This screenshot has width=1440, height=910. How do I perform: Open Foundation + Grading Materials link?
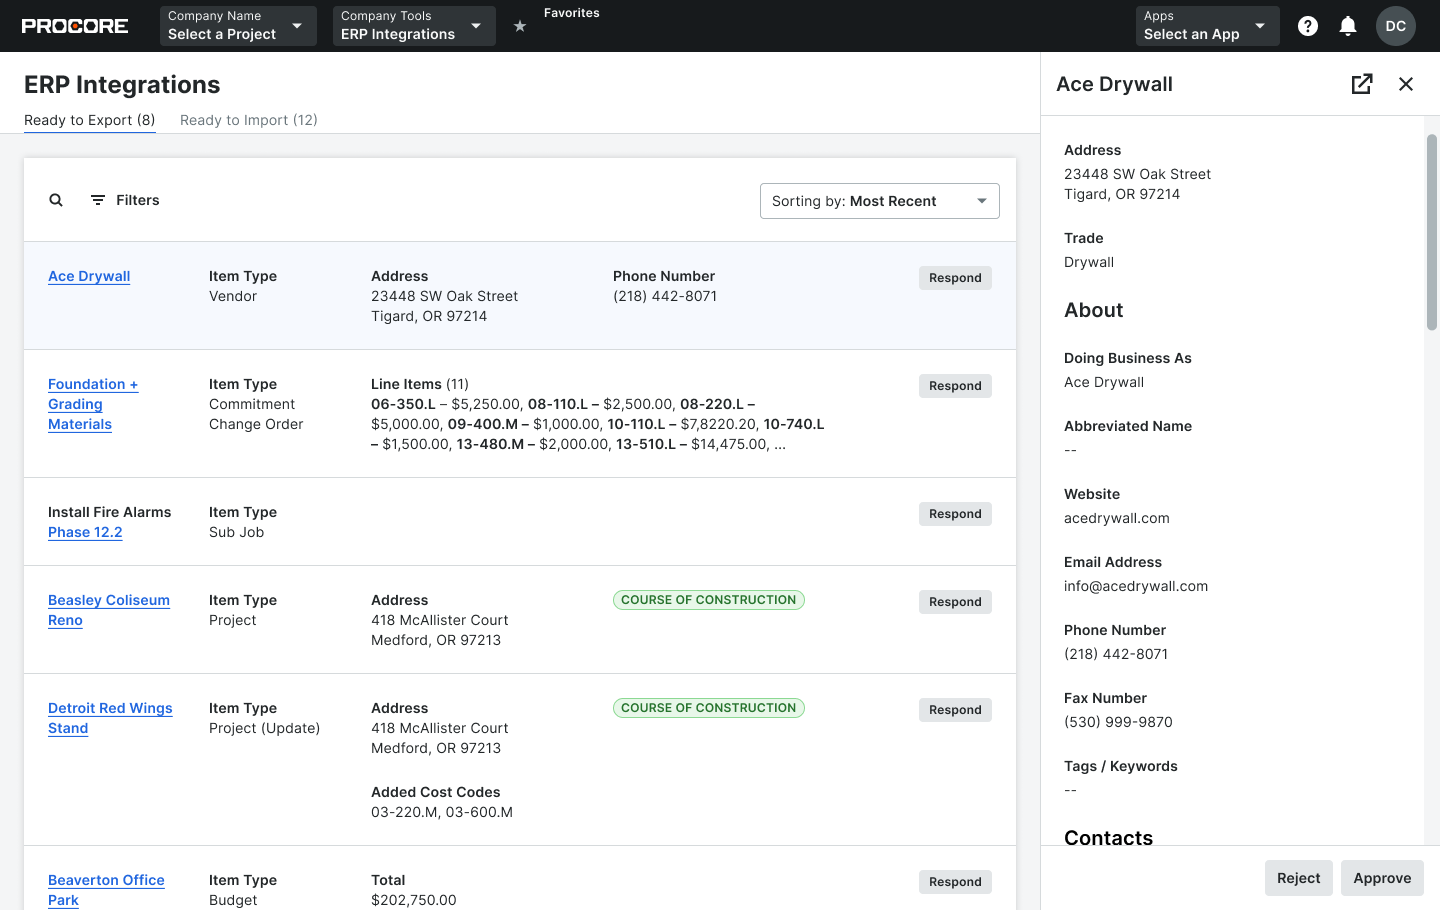(93, 404)
